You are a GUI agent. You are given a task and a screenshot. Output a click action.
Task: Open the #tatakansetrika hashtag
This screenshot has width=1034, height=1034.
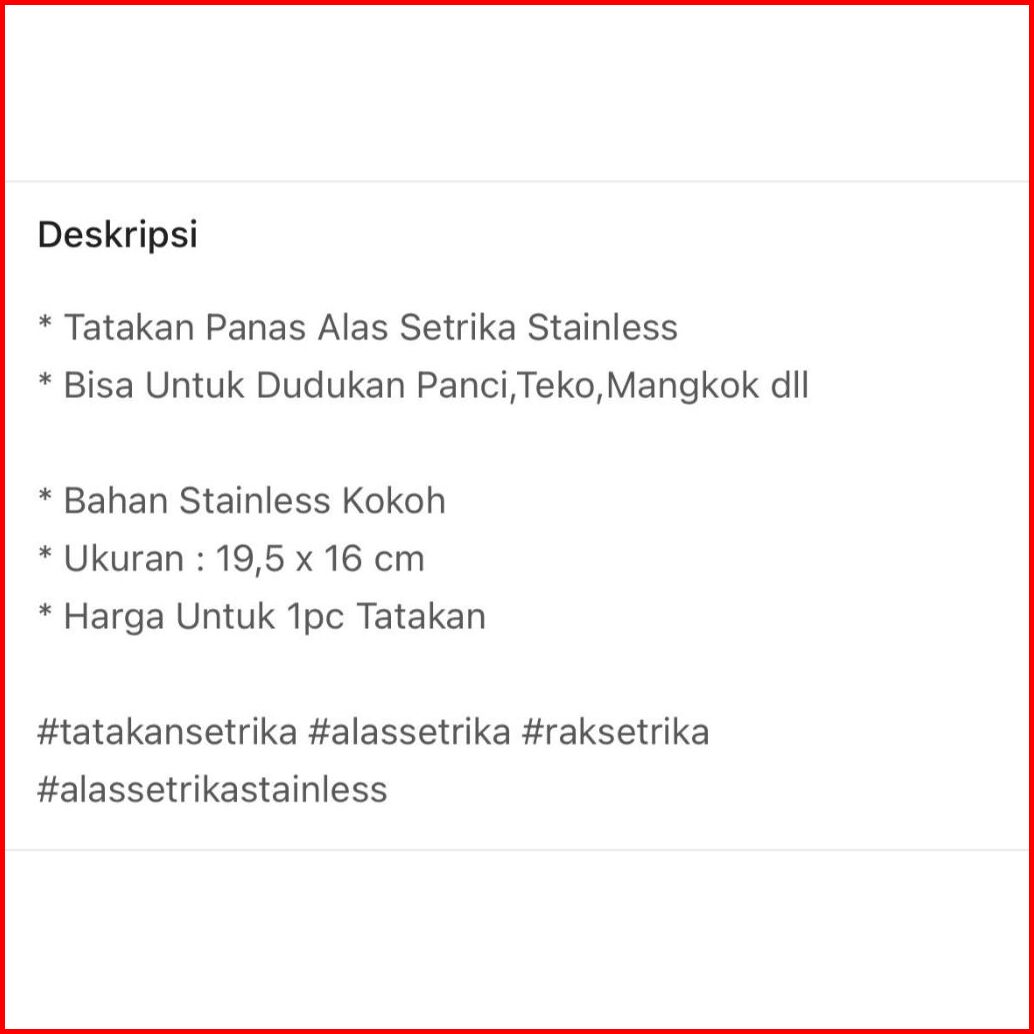(x=167, y=732)
